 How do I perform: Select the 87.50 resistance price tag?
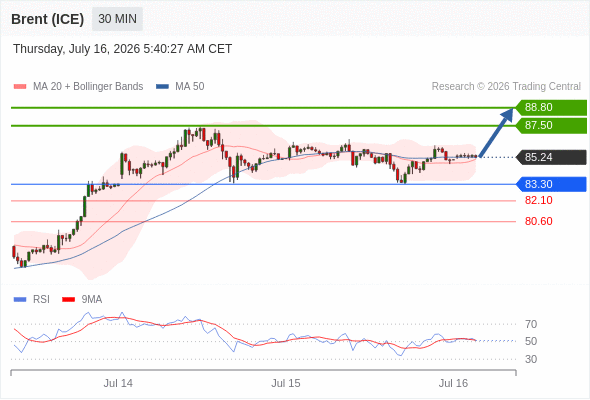[x=550, y=125]
